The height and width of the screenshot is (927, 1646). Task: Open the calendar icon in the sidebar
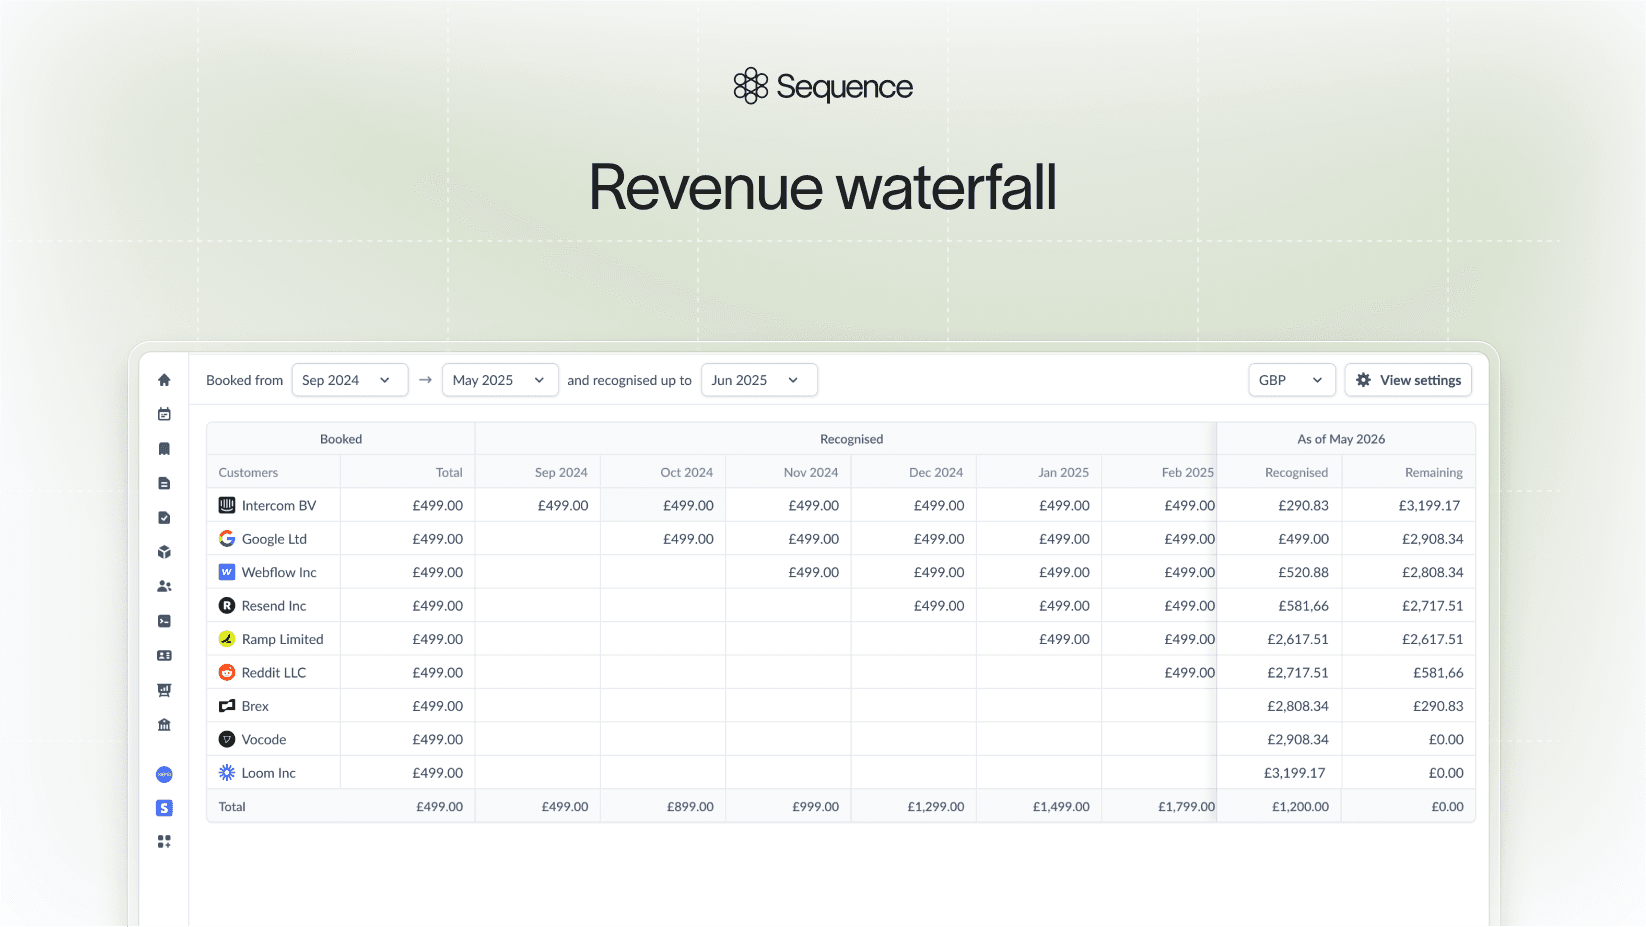[164, 414]
